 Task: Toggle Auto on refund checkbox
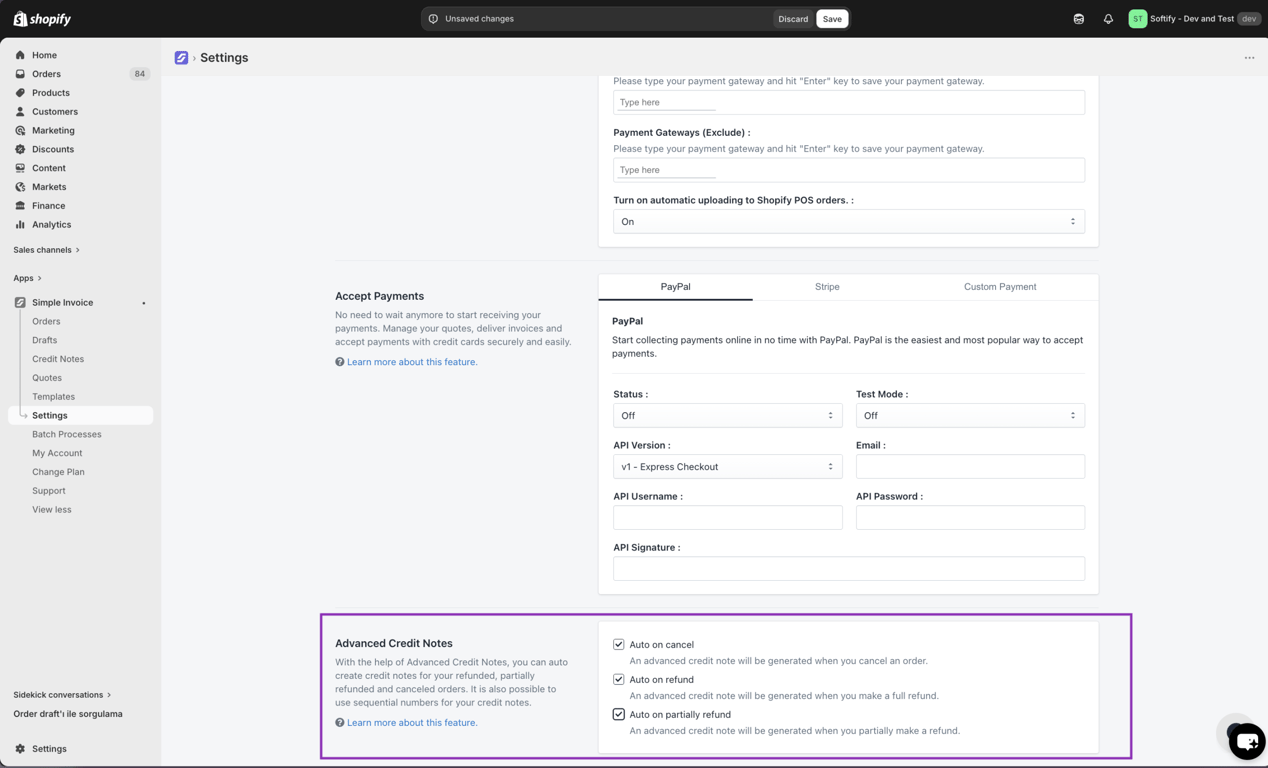(619, 680)
